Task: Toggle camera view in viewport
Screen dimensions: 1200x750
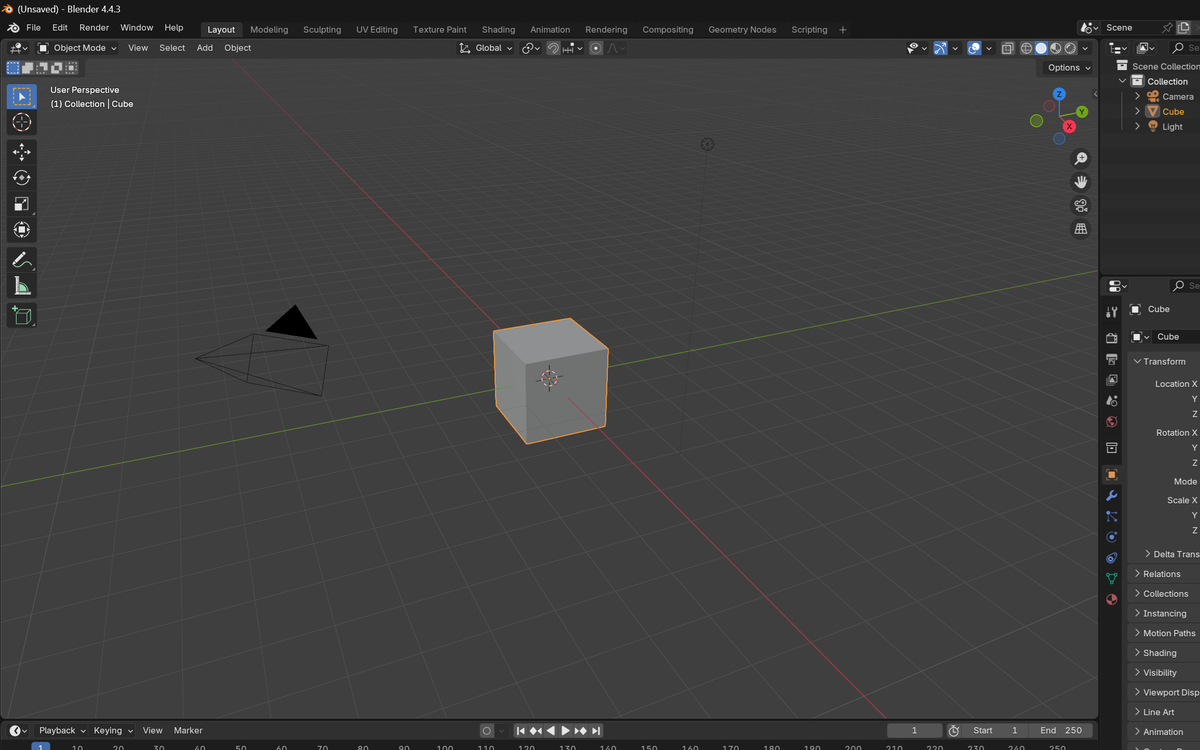Action: [1081, 206]
